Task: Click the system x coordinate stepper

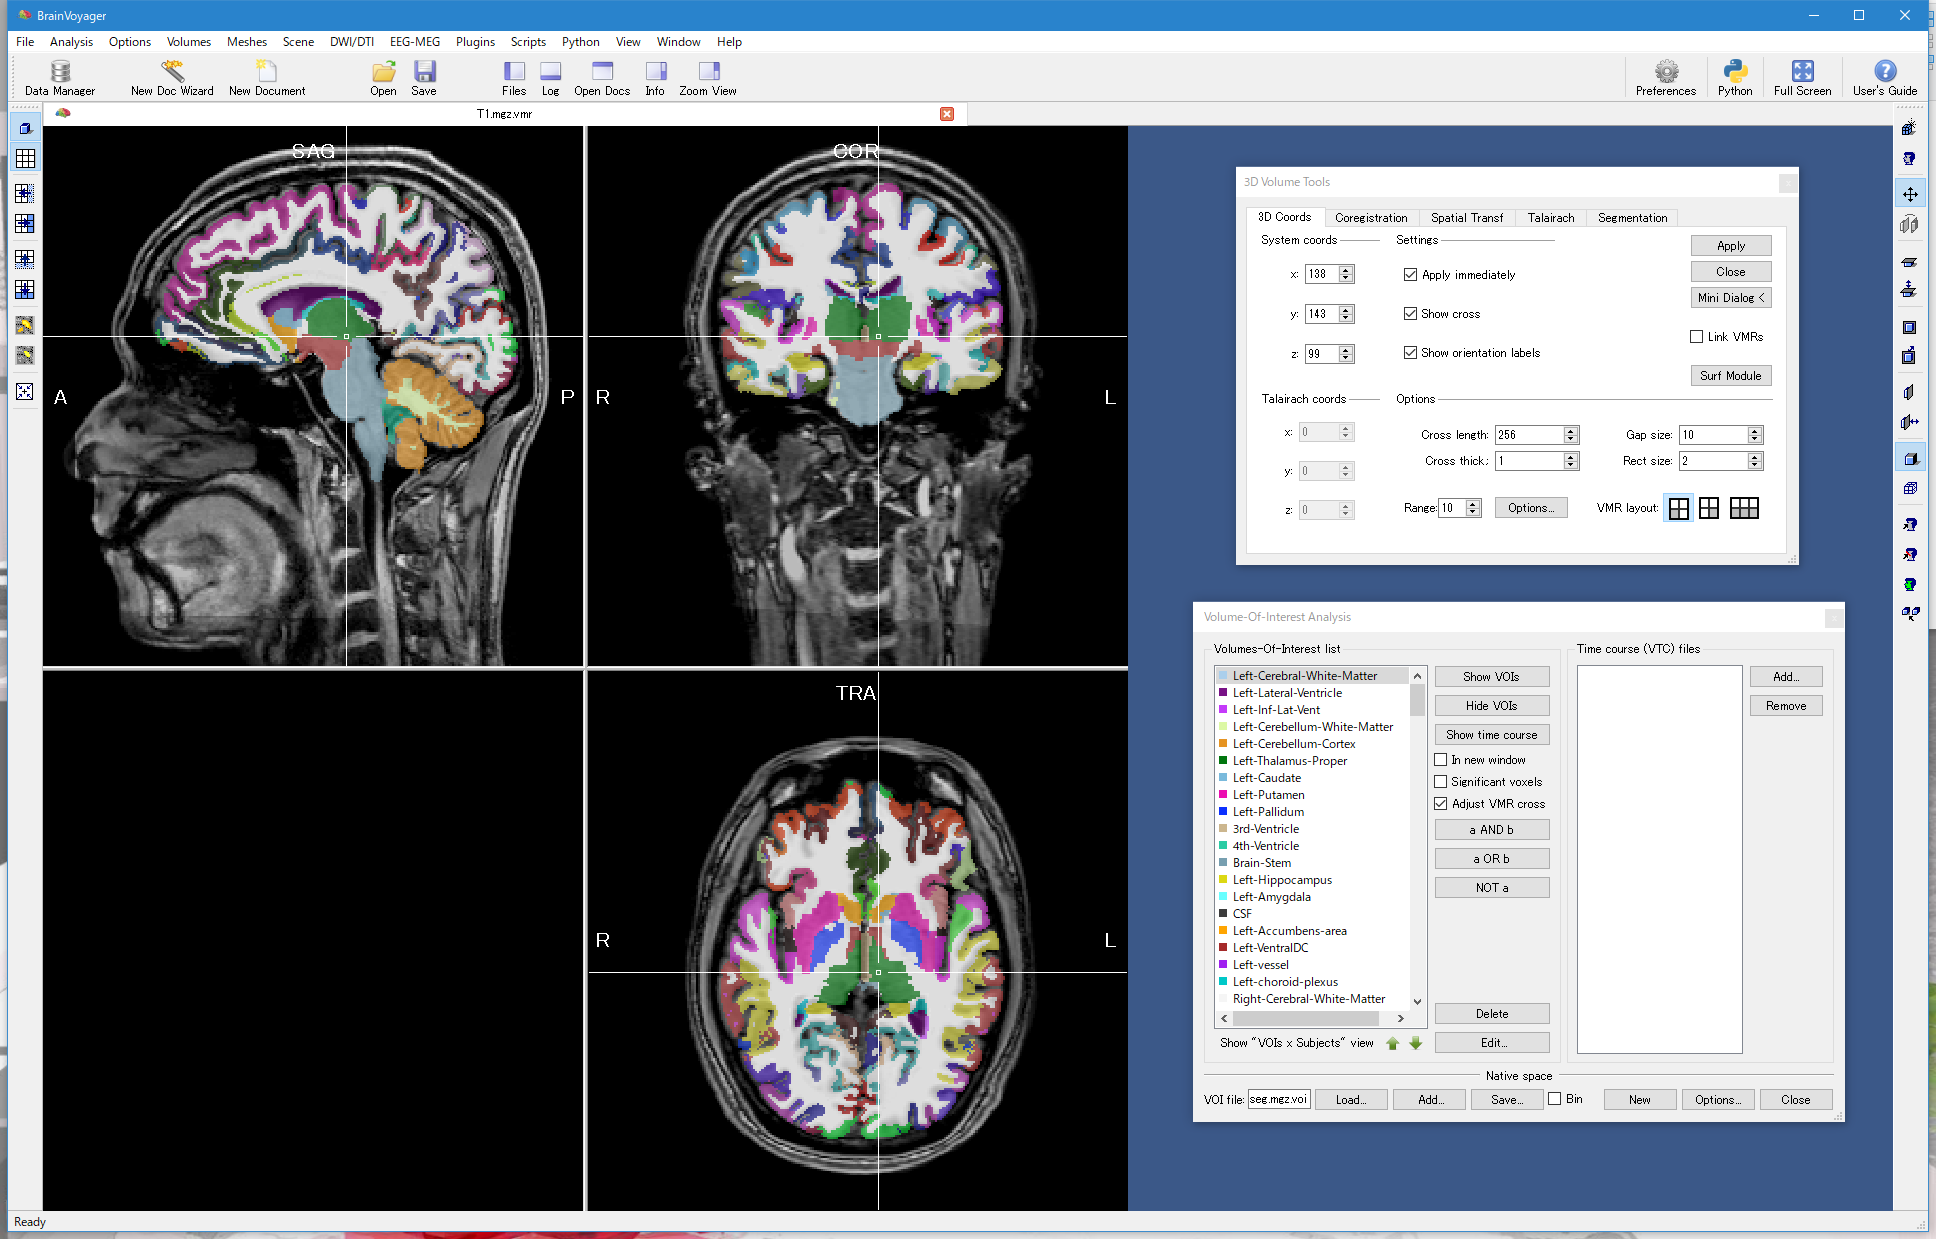Action: click(x=1346, y=274)
